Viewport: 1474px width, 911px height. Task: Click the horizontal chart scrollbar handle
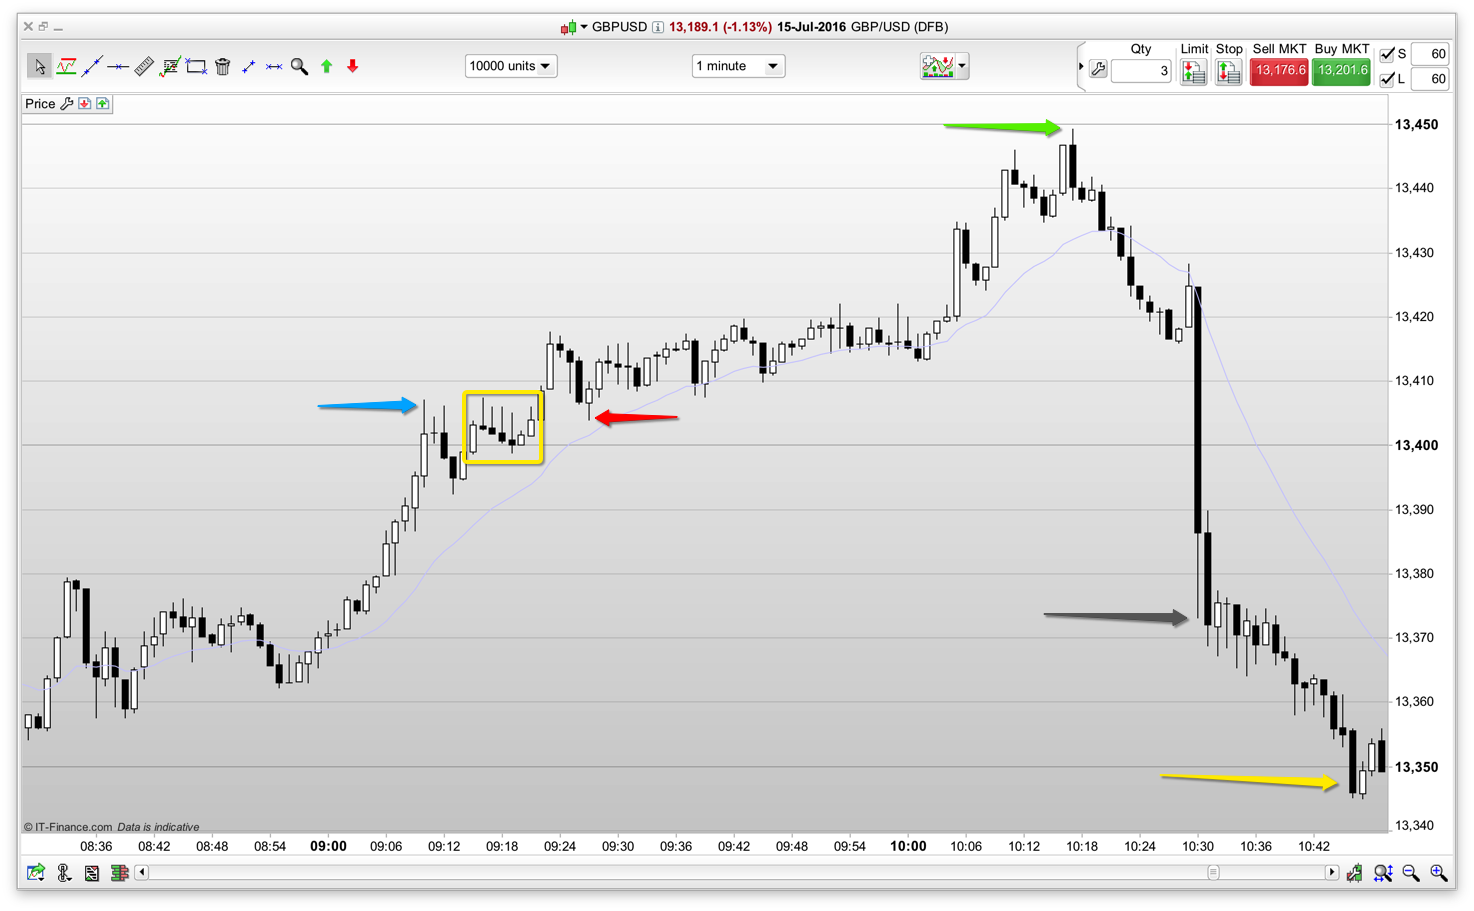[x=1213, y=873]
